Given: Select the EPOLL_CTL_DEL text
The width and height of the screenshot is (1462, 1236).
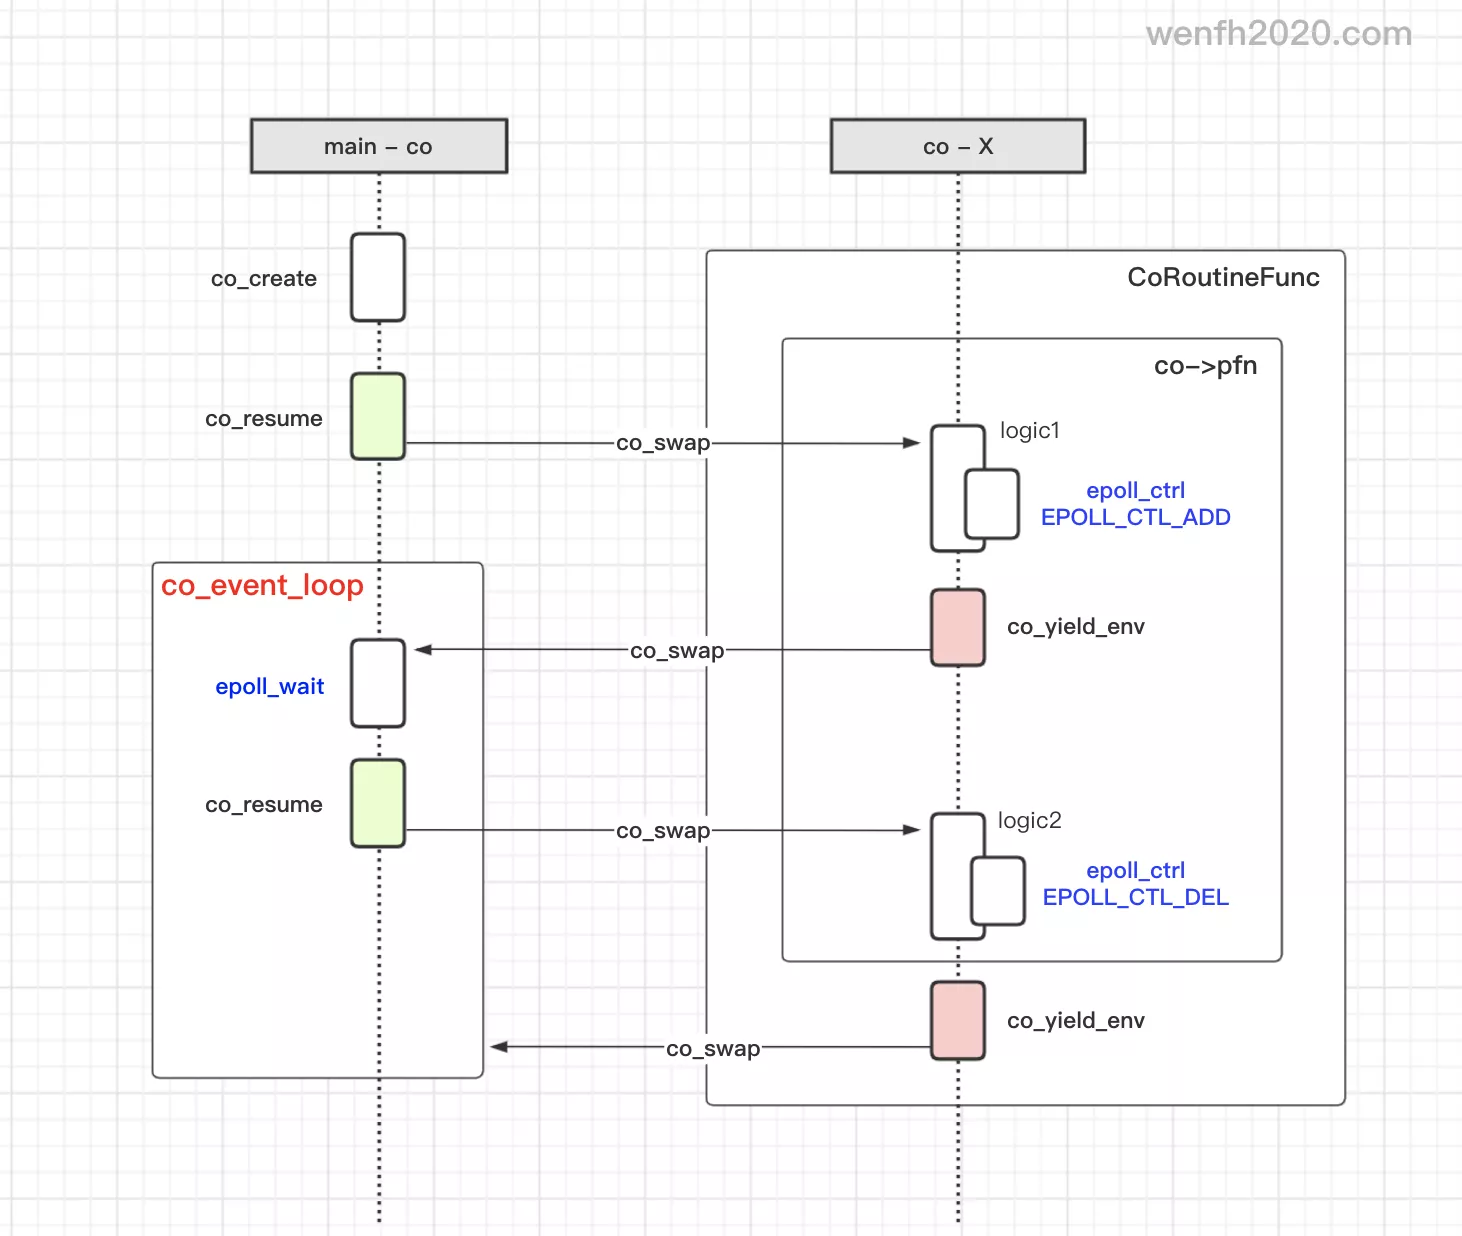Looking at the screenshot, I should pyautogui.click(x=1135, y=897).
